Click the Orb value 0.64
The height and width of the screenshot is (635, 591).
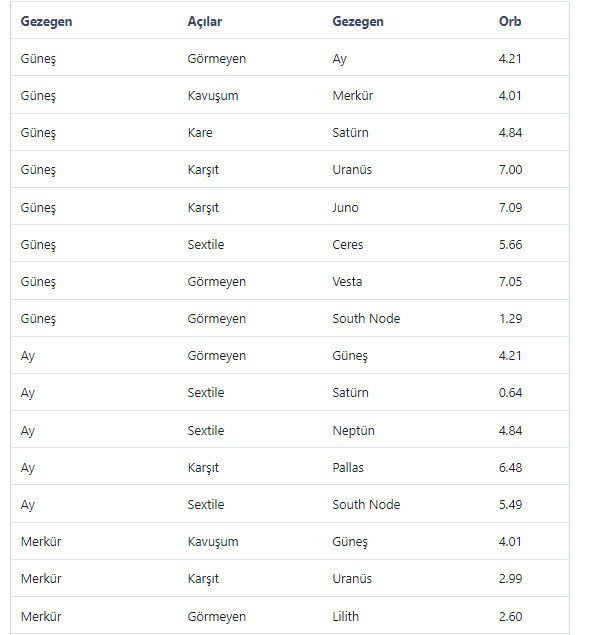pyautogui.click(x=510, y=393)
